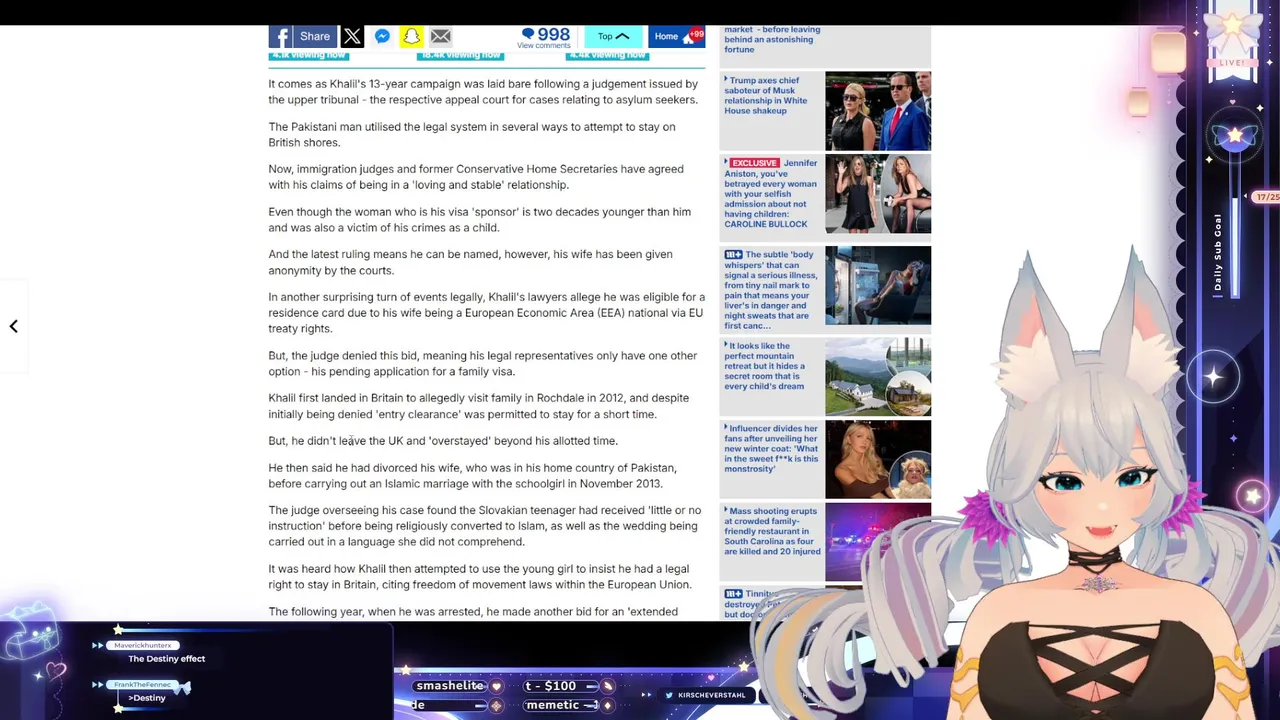Screen dimensions: 1280x720
Task: Click the Facebook share icon
Action: [x=280, y=37]
